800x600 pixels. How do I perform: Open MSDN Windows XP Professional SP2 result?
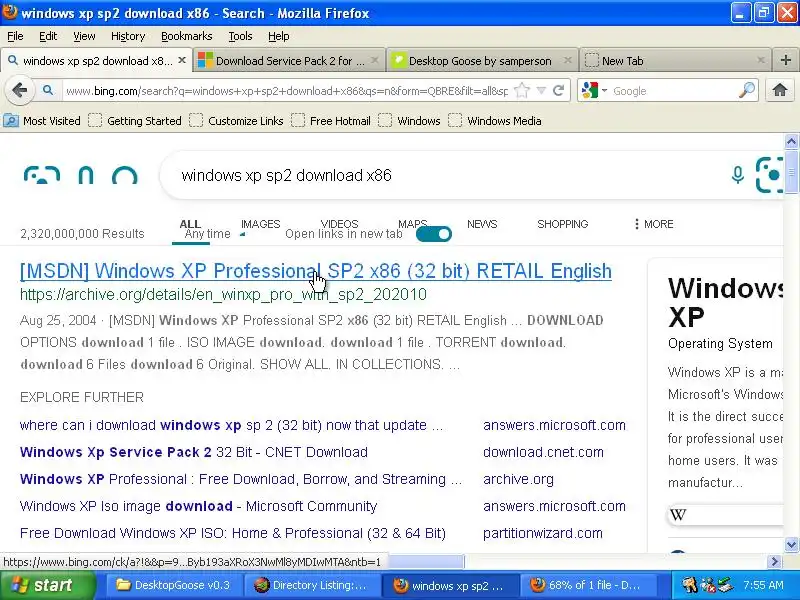pyautogui.click(x=316, y=271)
